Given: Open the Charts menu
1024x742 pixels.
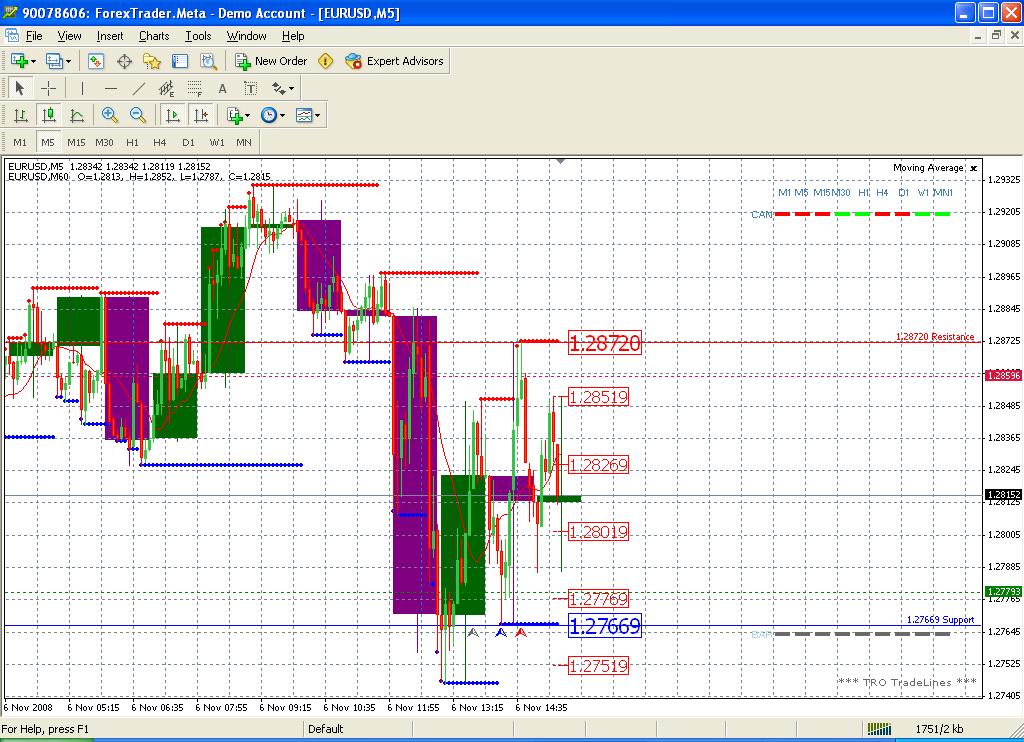Looking at the screenshot, I should [x=154, y=36].
